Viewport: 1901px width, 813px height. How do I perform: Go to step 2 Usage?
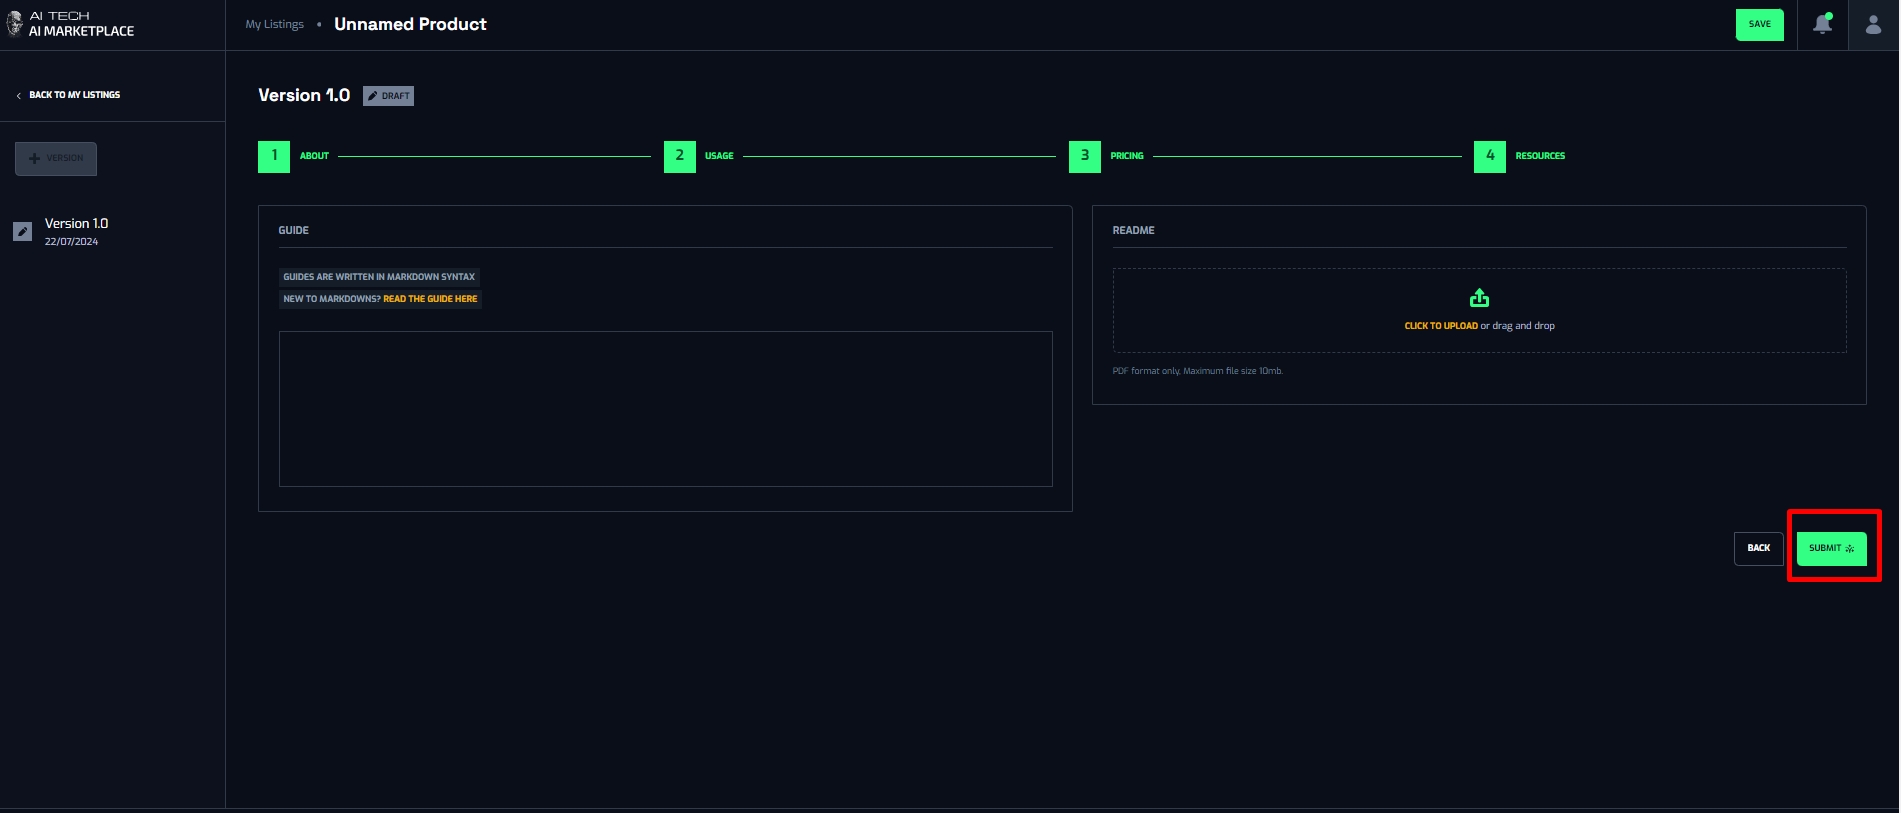tap(680, 156)
